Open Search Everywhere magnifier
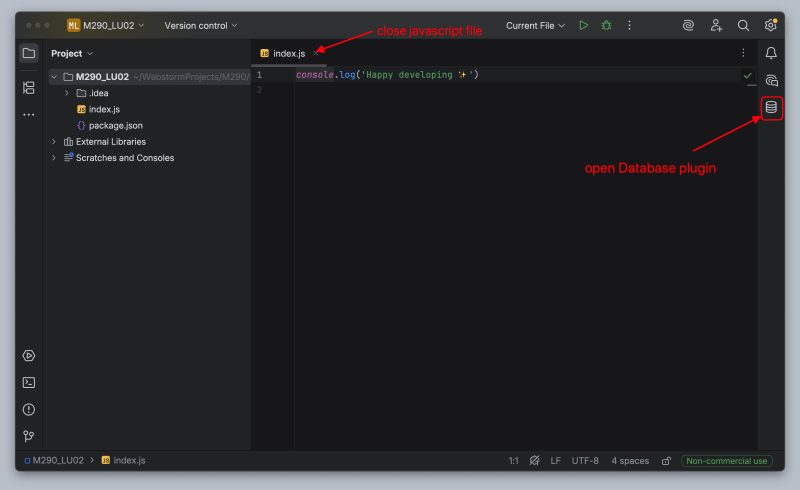 (743, 26)
